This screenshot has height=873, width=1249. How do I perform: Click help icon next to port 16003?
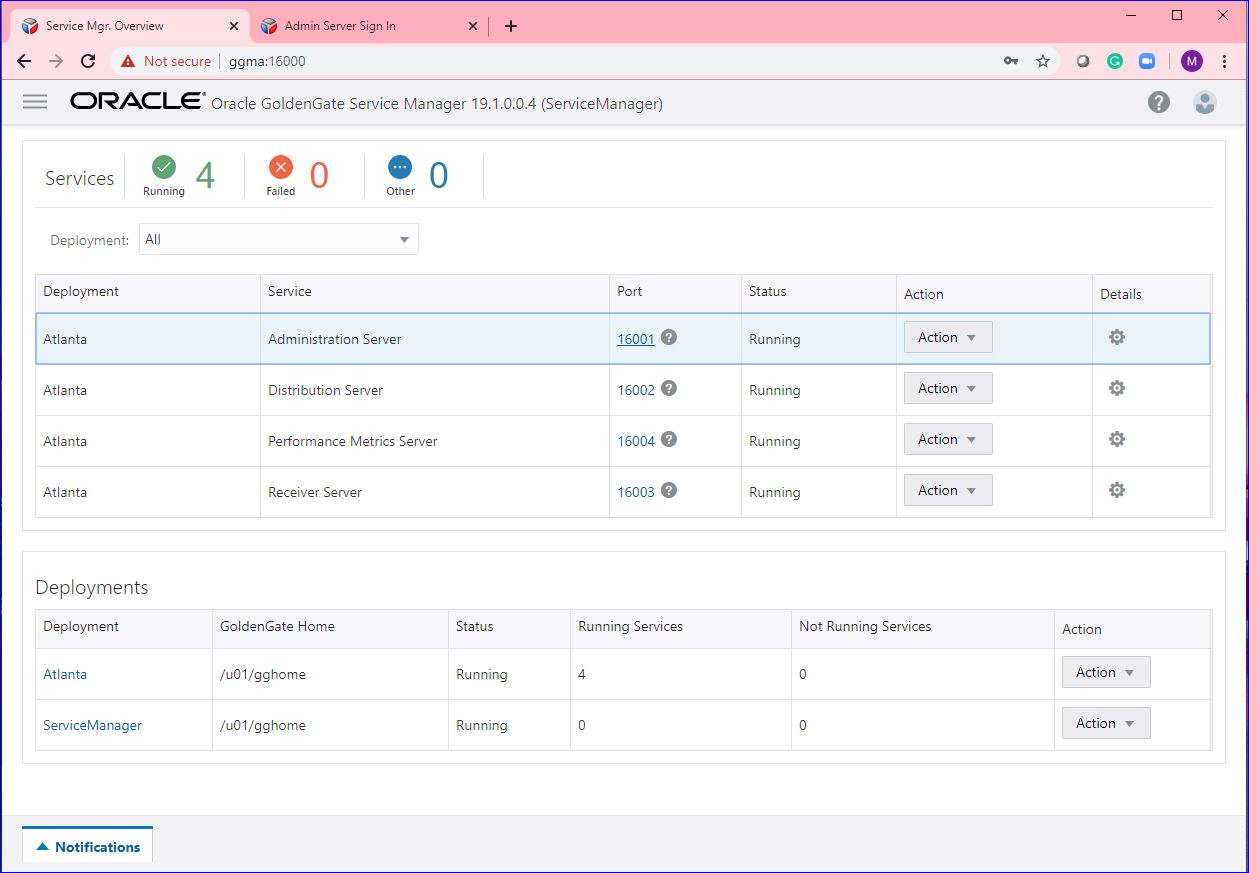(669, 490)
